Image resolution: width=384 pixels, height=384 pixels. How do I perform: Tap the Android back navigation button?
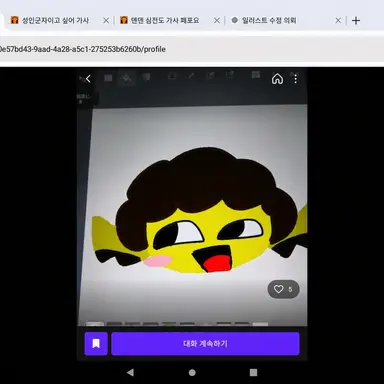130,372
